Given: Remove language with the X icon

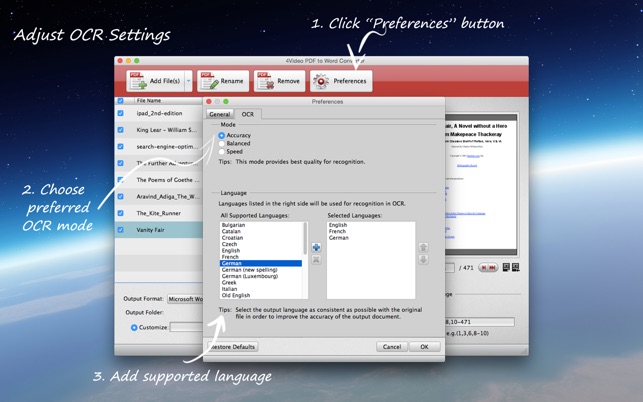Looking at the screenshot, I should click(x=316, y=260).
